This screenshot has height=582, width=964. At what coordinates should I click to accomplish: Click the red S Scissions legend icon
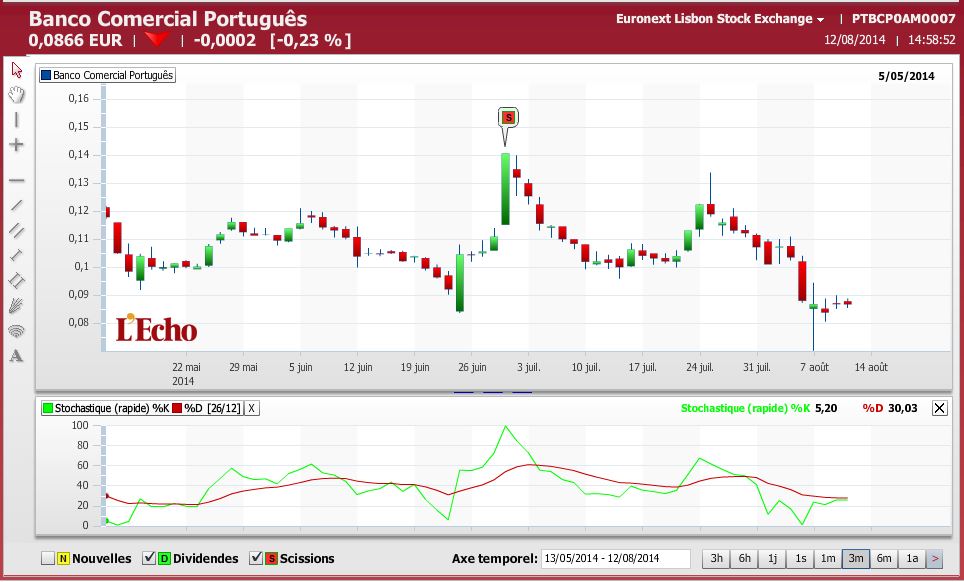[x=271, y=558]
